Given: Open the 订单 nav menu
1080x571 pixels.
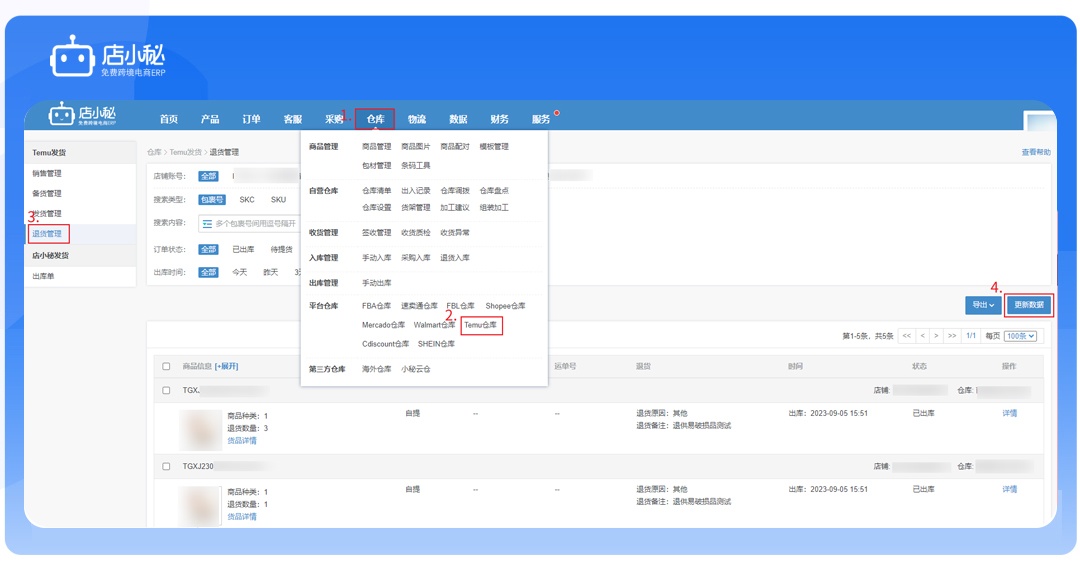Looking at the screenshot, I should 251,119.
